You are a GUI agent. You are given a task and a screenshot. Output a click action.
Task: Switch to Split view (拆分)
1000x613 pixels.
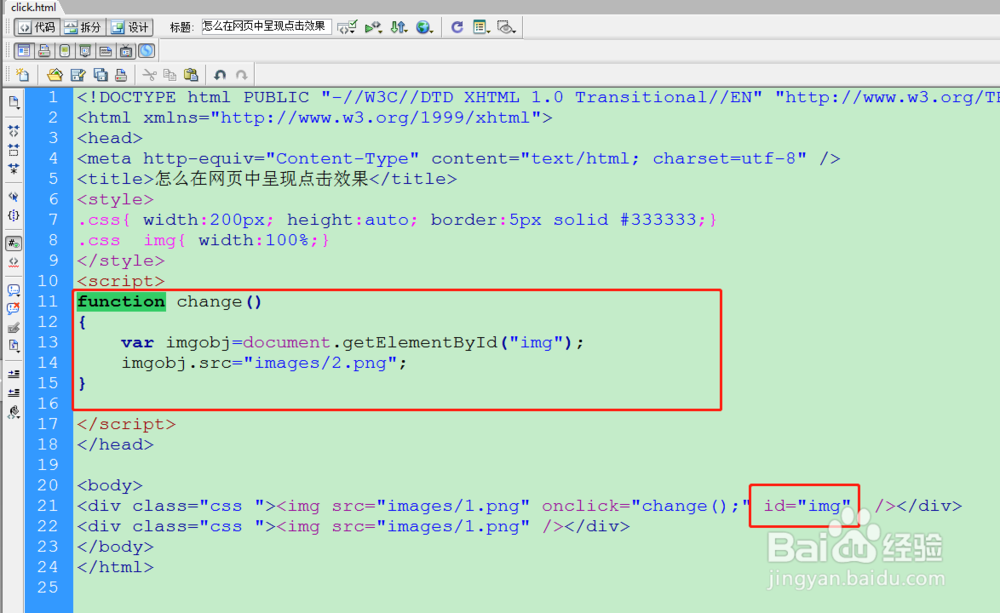click(84, 27)
